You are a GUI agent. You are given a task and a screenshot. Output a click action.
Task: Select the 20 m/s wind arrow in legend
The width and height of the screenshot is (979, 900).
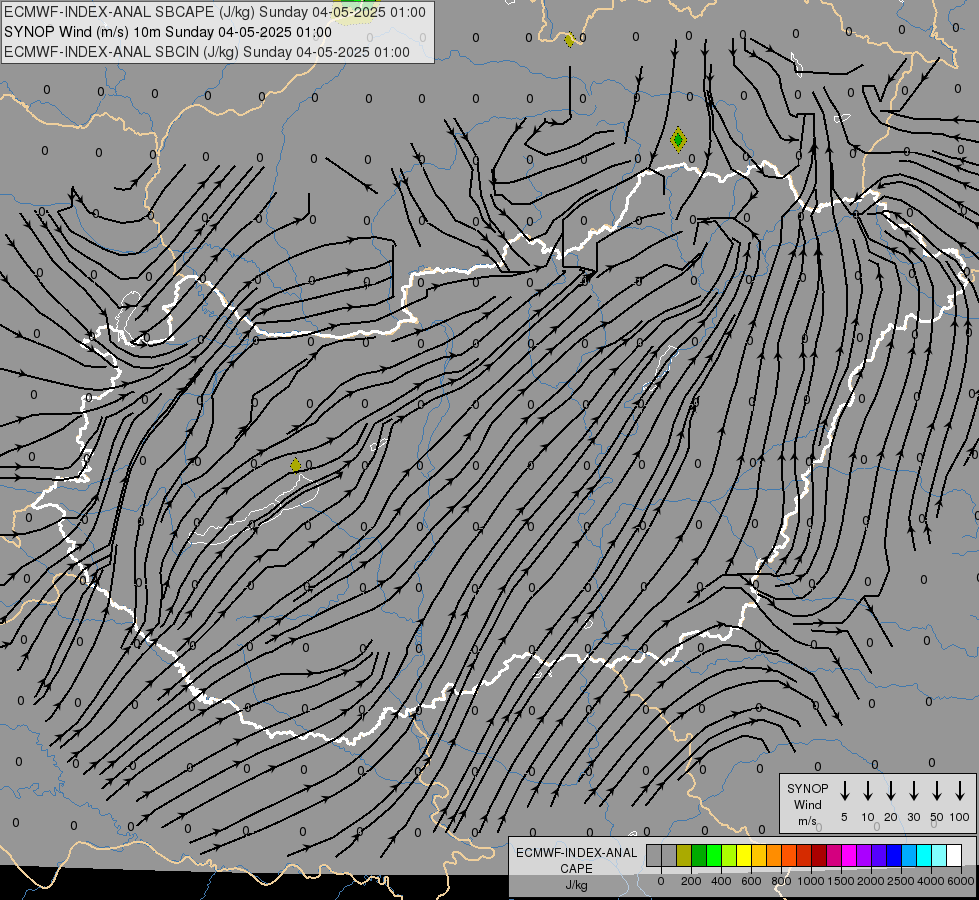(890, 791)
